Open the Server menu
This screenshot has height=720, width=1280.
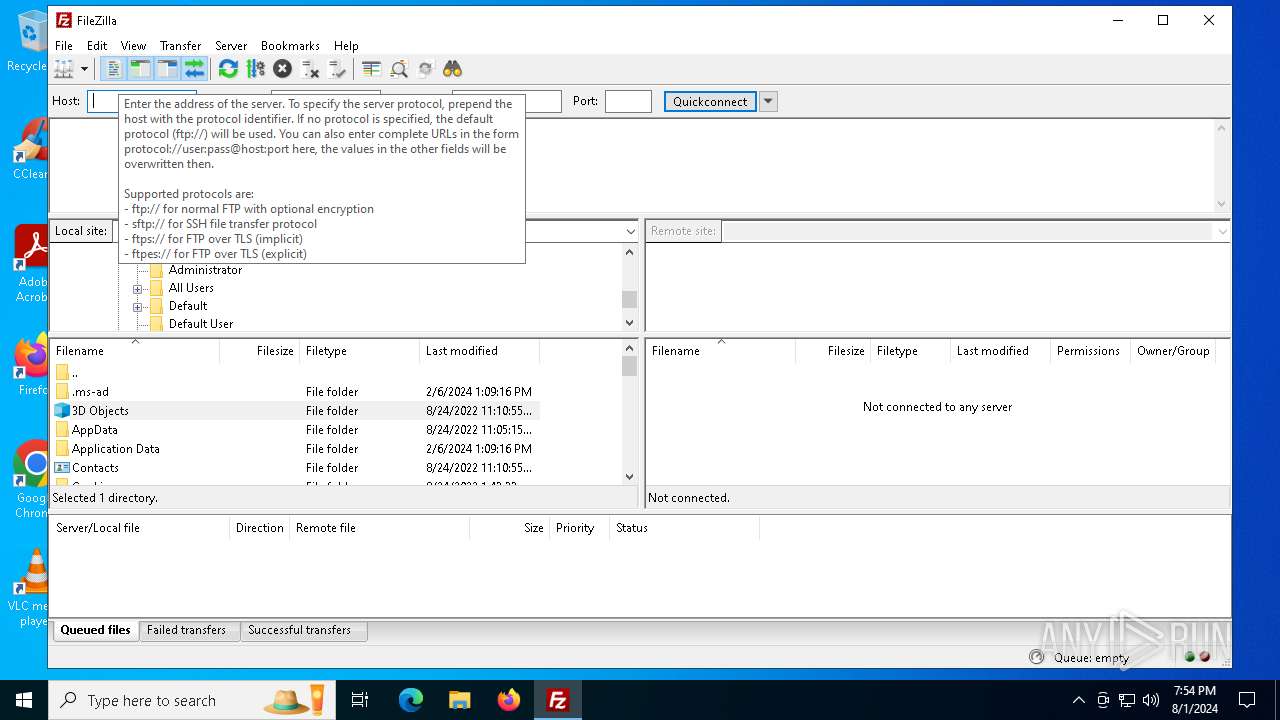[231, 46]
